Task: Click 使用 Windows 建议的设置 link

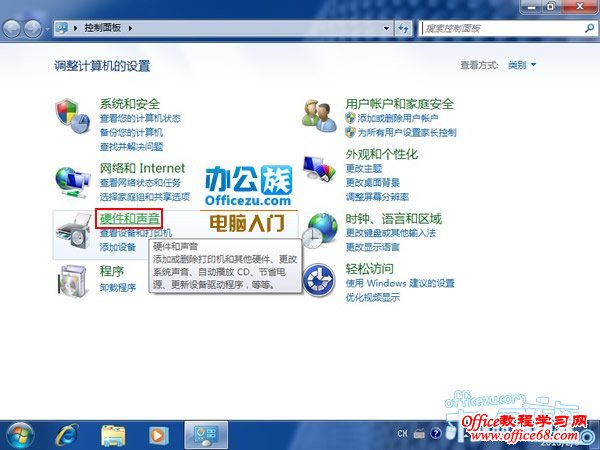Action: pos(400,283)
